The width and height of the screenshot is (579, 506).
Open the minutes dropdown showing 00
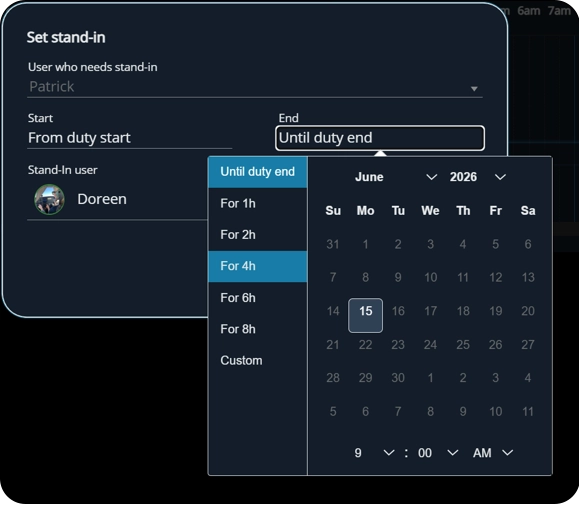point(438,453)
